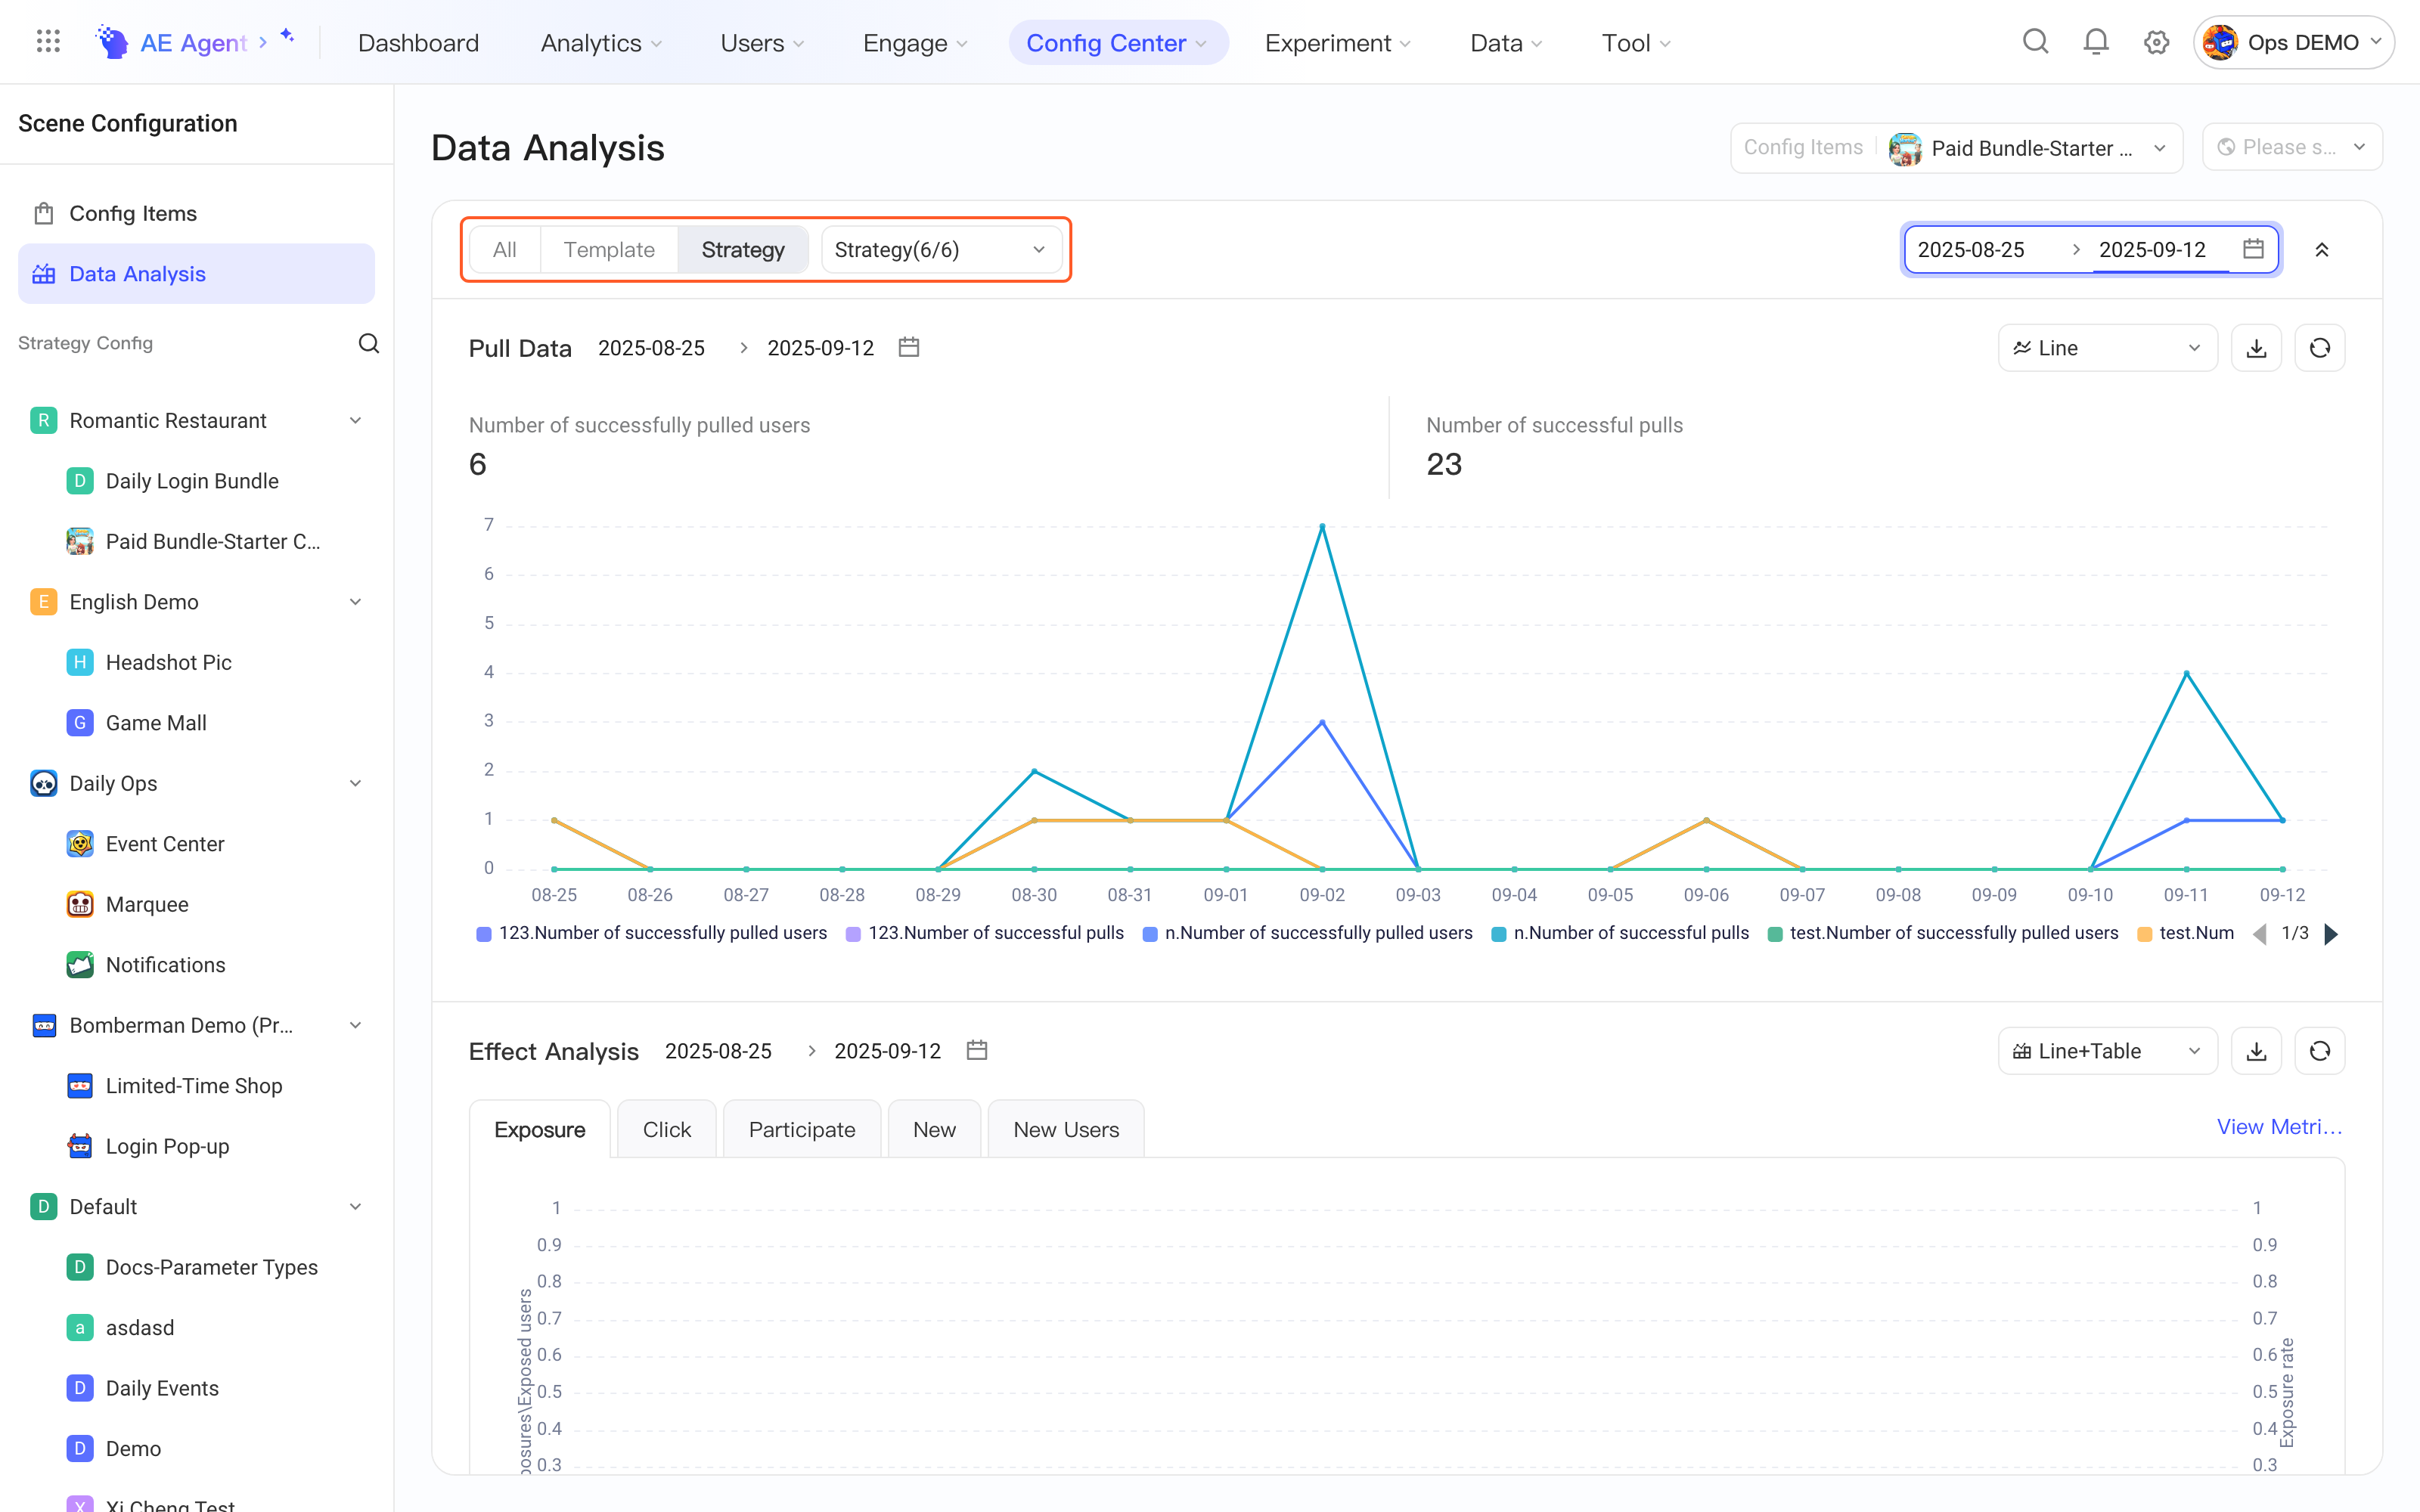Image resolution: width=2420 pixels, height=1512 pixels.
Task: Select the All filter segment
Action: (x=505, y=249)
